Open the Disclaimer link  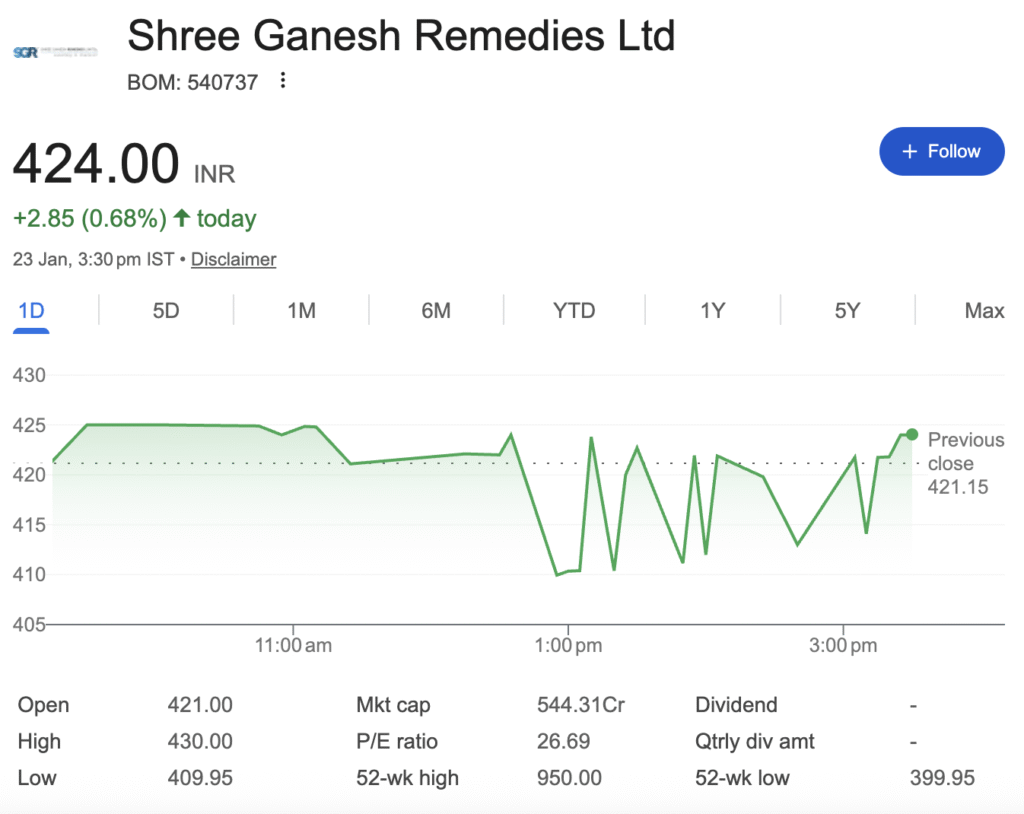click(x=233, y=259)
